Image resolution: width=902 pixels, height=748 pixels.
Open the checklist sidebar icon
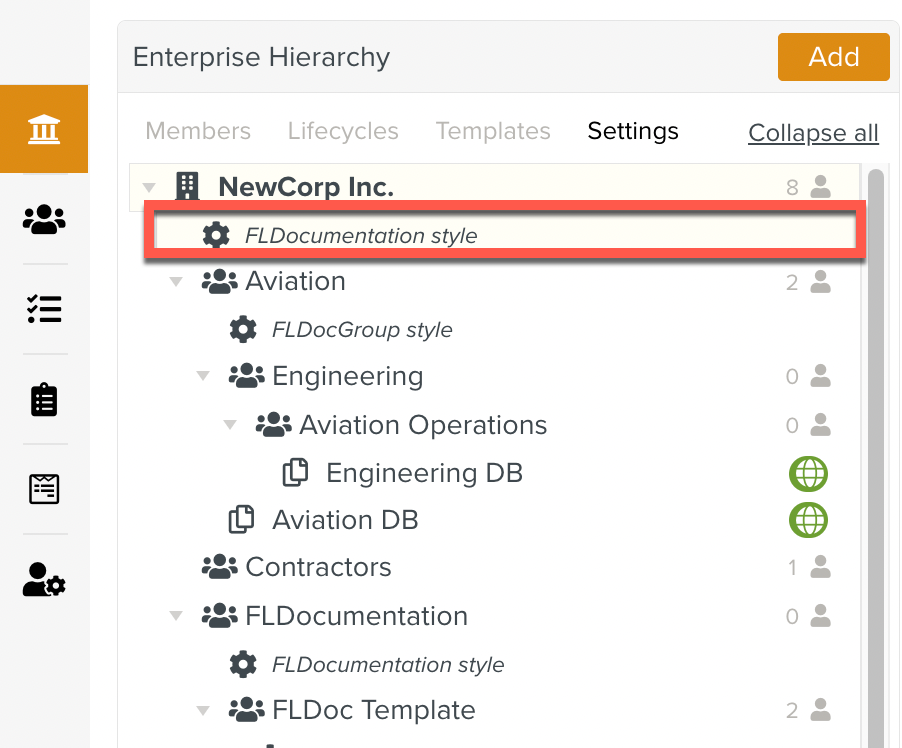44,309
